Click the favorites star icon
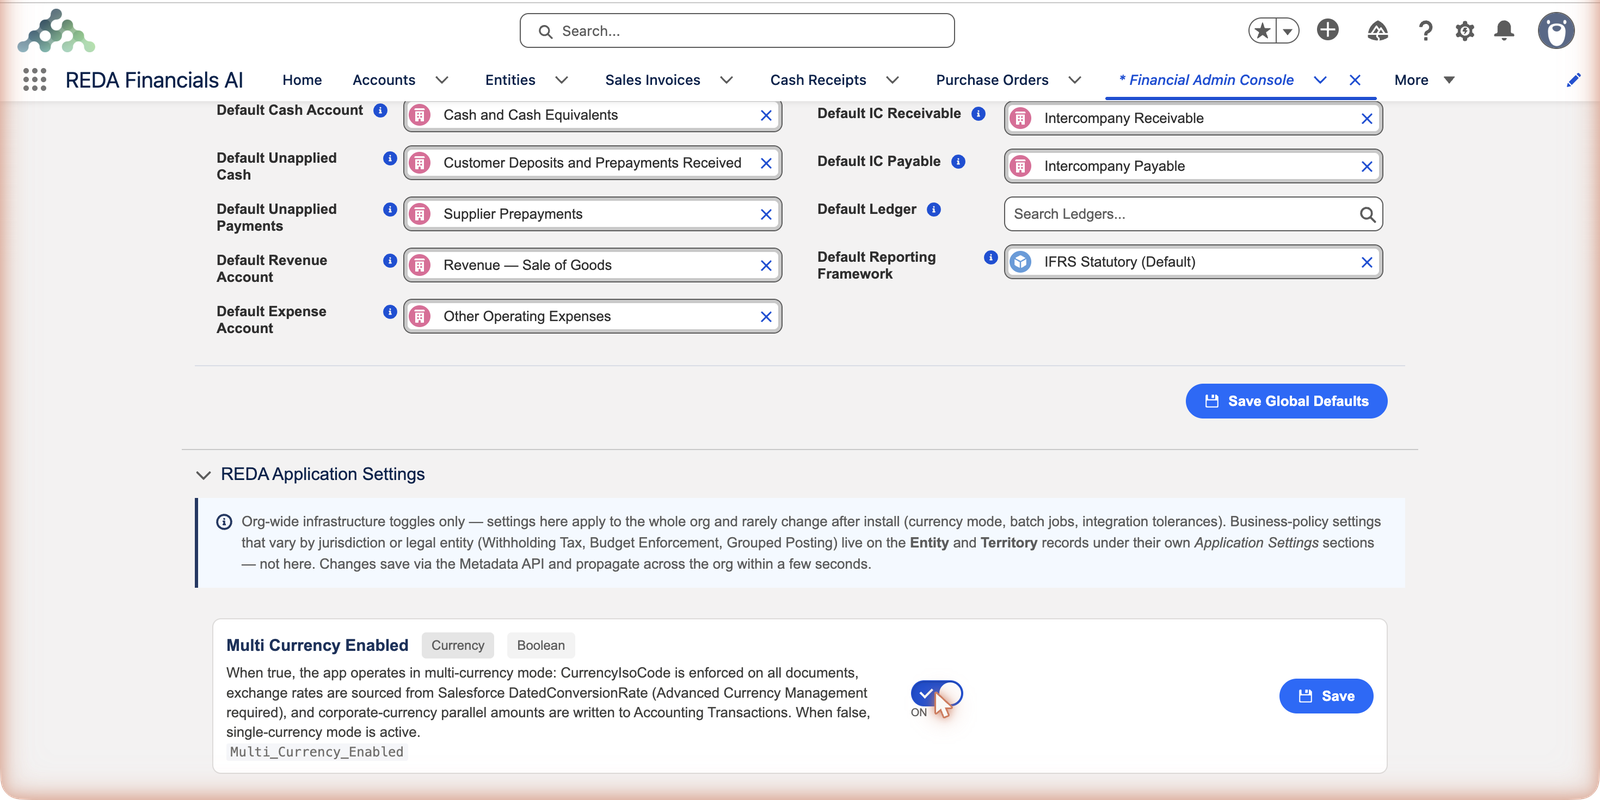Image resolution: width=1600 pixels, height=800 pixels. click(1263, 31)
